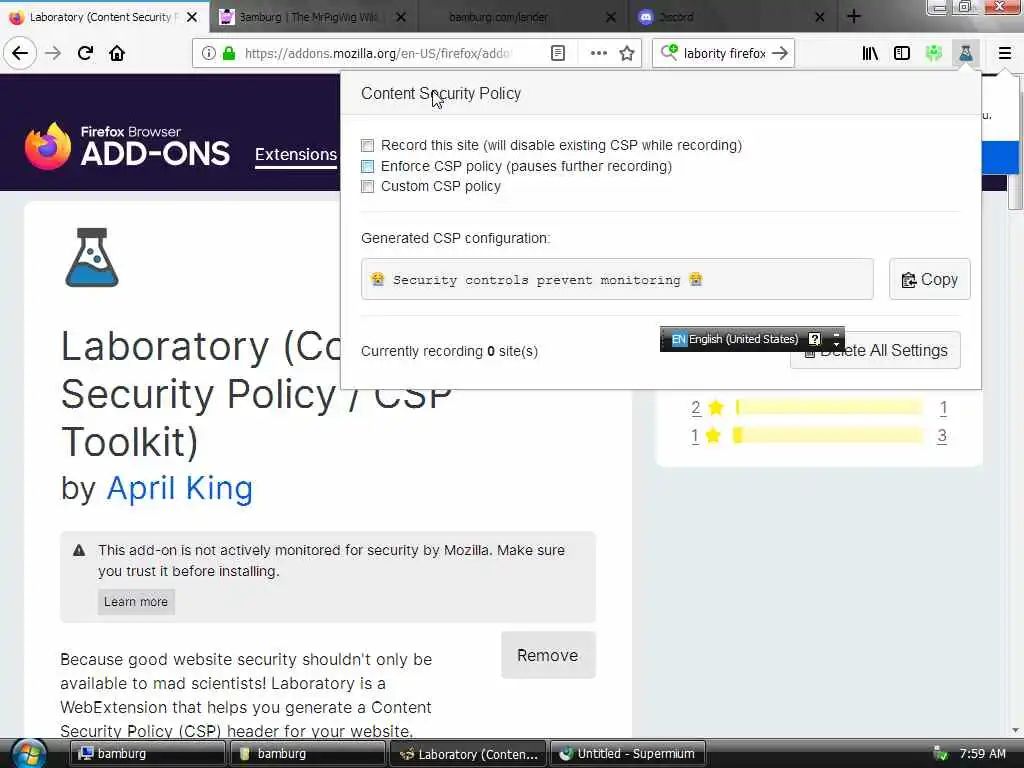Open the count link for 1-star reviews
This screenshot has height=768, width=1024.
[942, 436]
